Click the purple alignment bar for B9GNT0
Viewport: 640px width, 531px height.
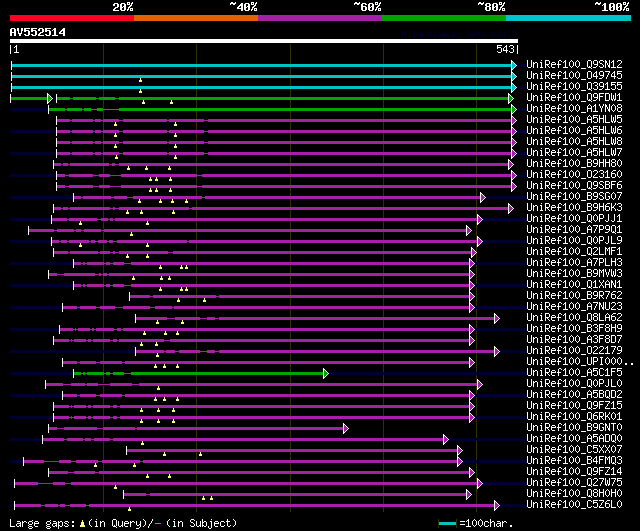point(198,429)
